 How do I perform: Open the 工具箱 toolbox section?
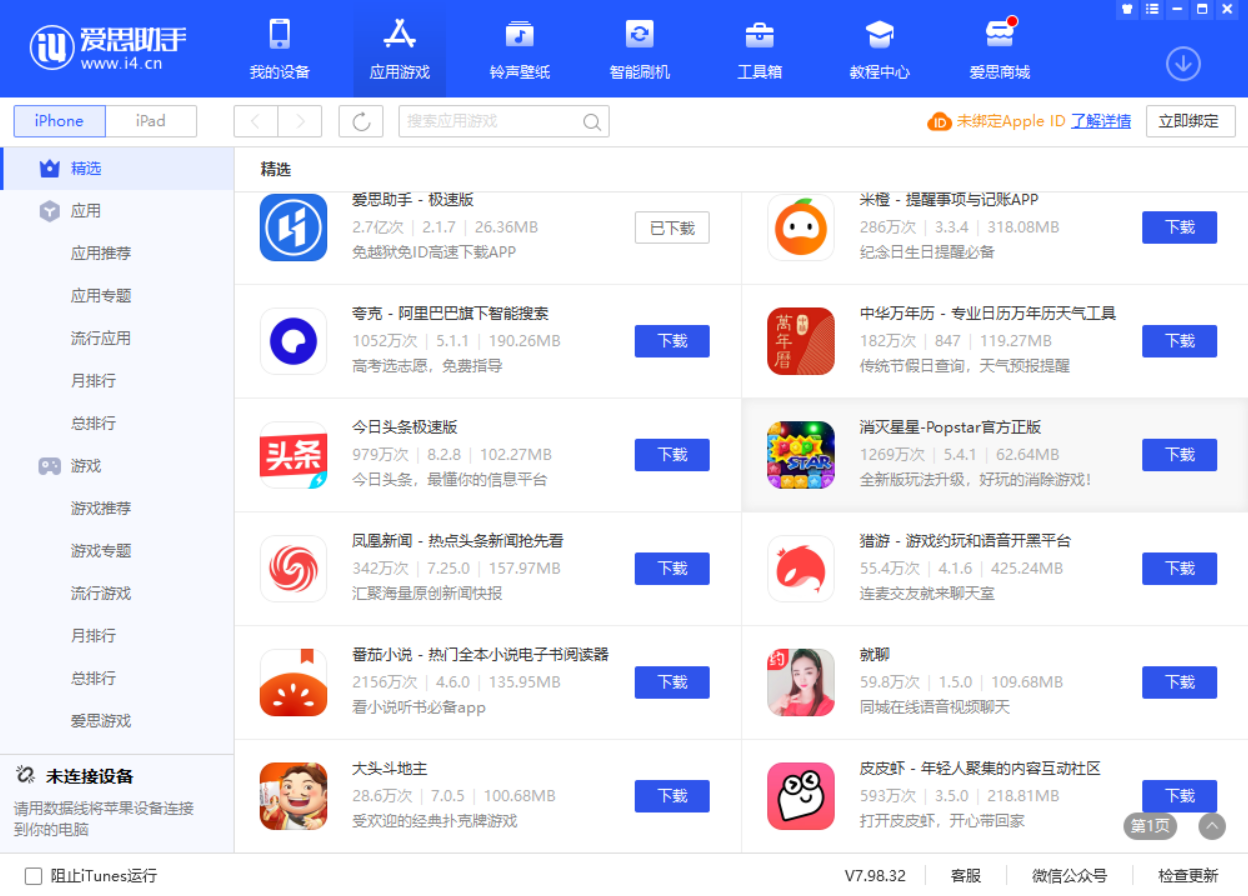coord(759,48)
